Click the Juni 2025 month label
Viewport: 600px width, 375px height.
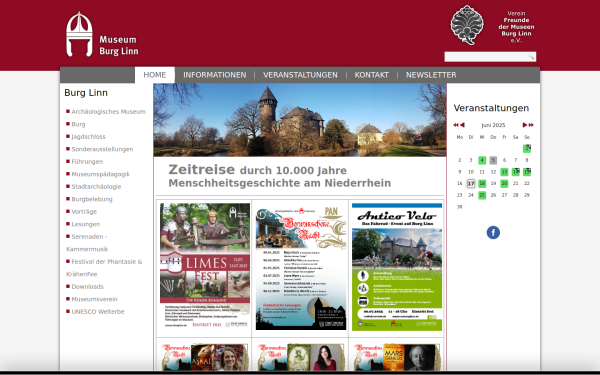[x=493, y=125]
